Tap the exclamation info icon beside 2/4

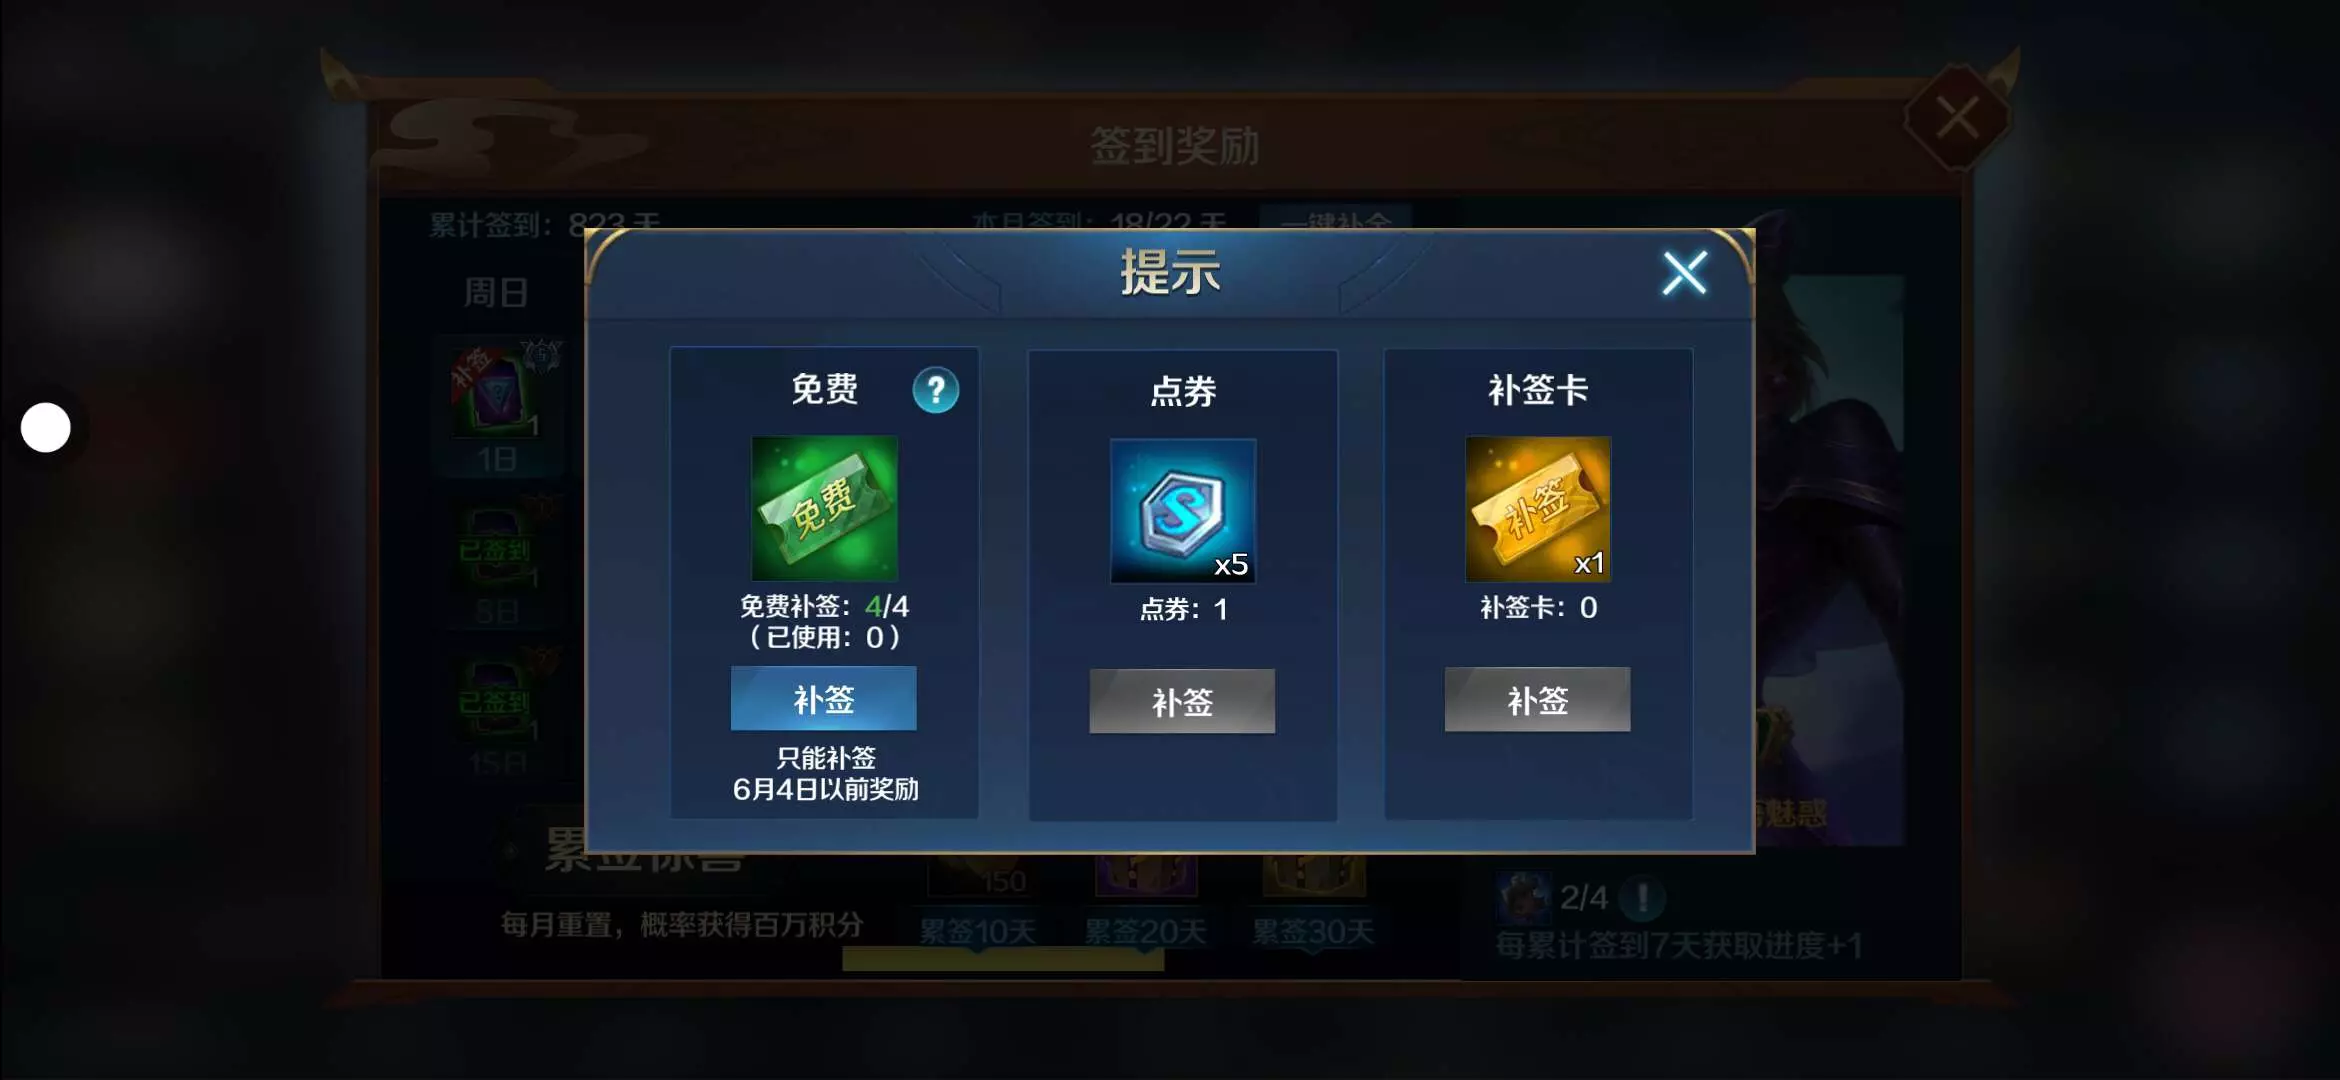[x=1643, y=897]
